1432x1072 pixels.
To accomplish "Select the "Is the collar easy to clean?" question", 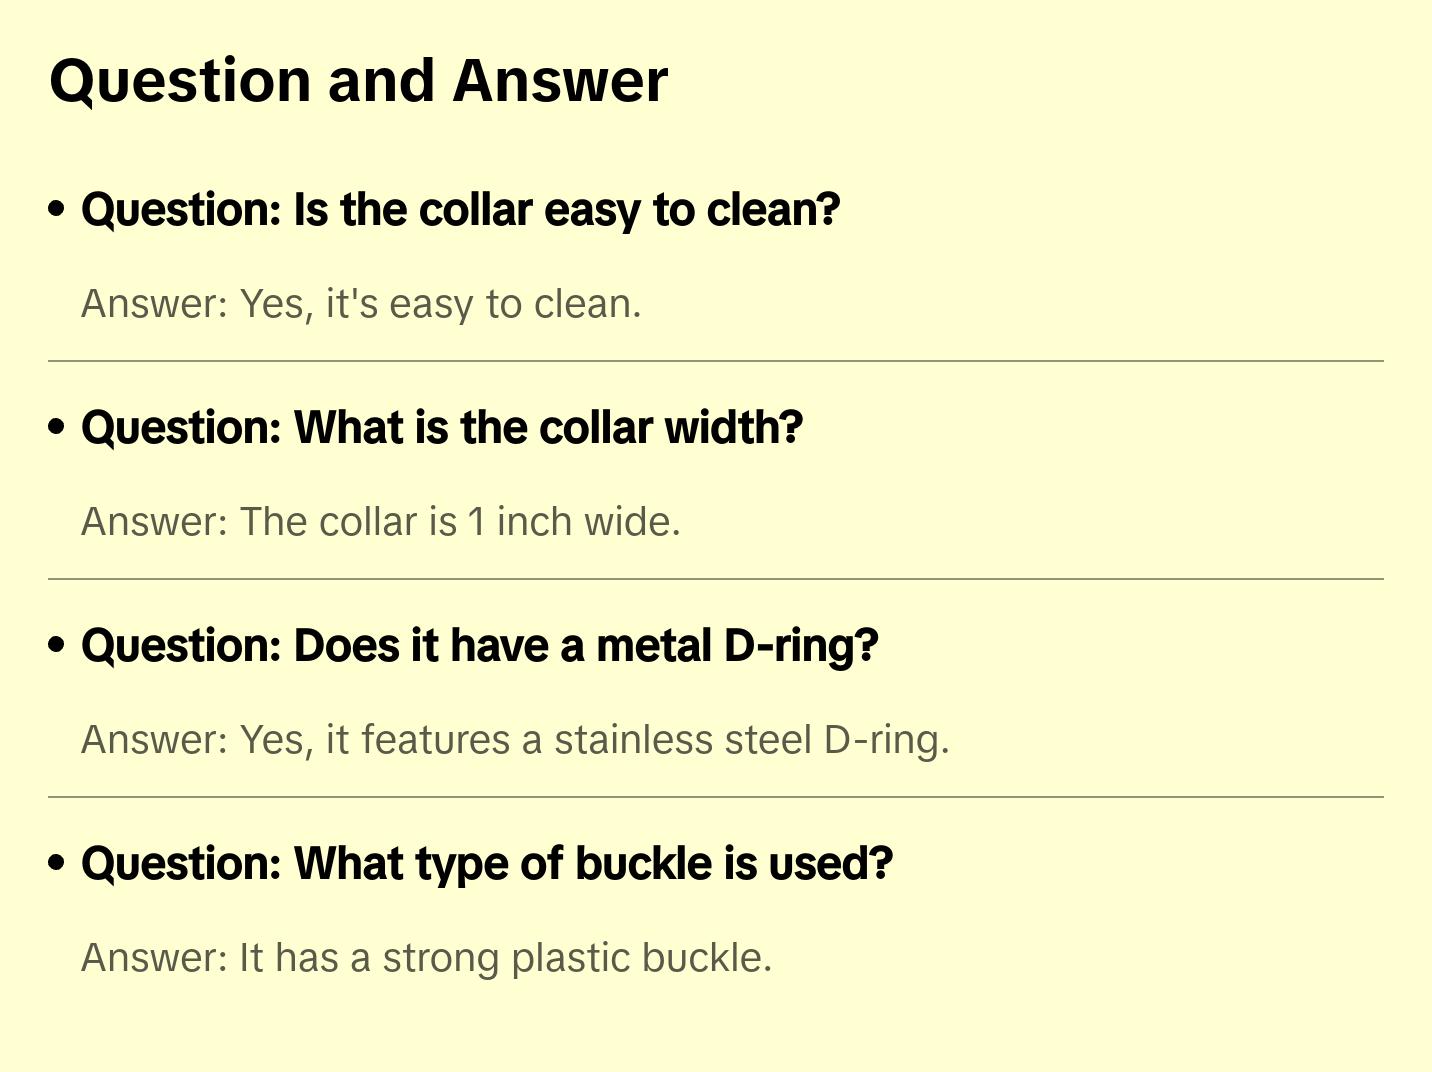I will tap(461, 210).
